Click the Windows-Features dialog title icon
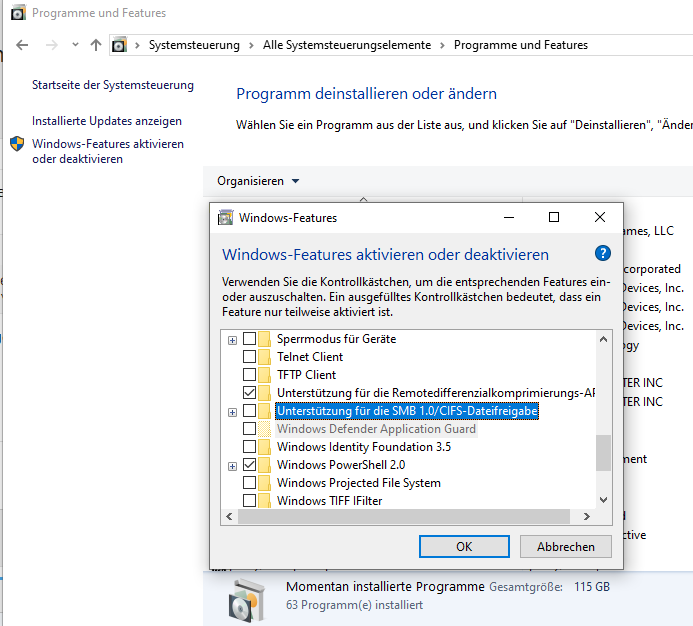This screenshot has width=693, height=626. coord(225,218)
